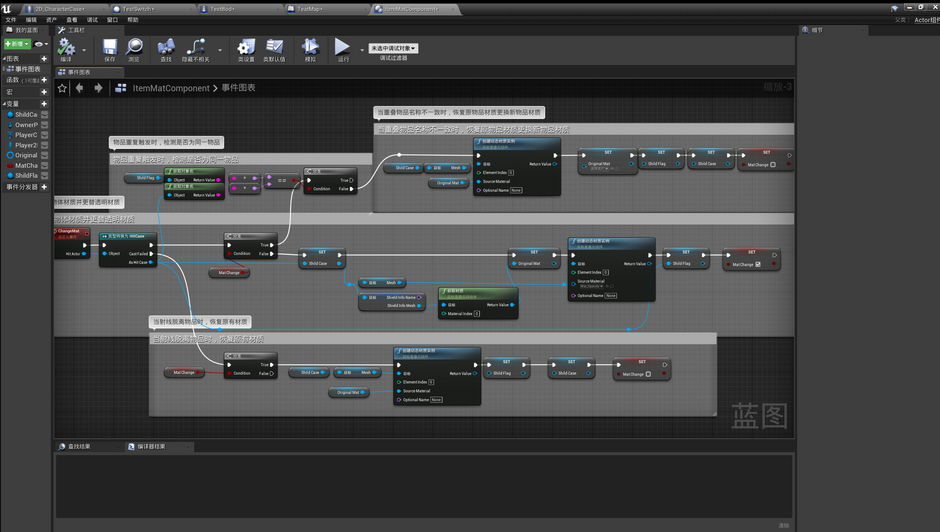Open Hide Unrelated options dropdown arrow

pyautogui.click(x=220, y=50)
